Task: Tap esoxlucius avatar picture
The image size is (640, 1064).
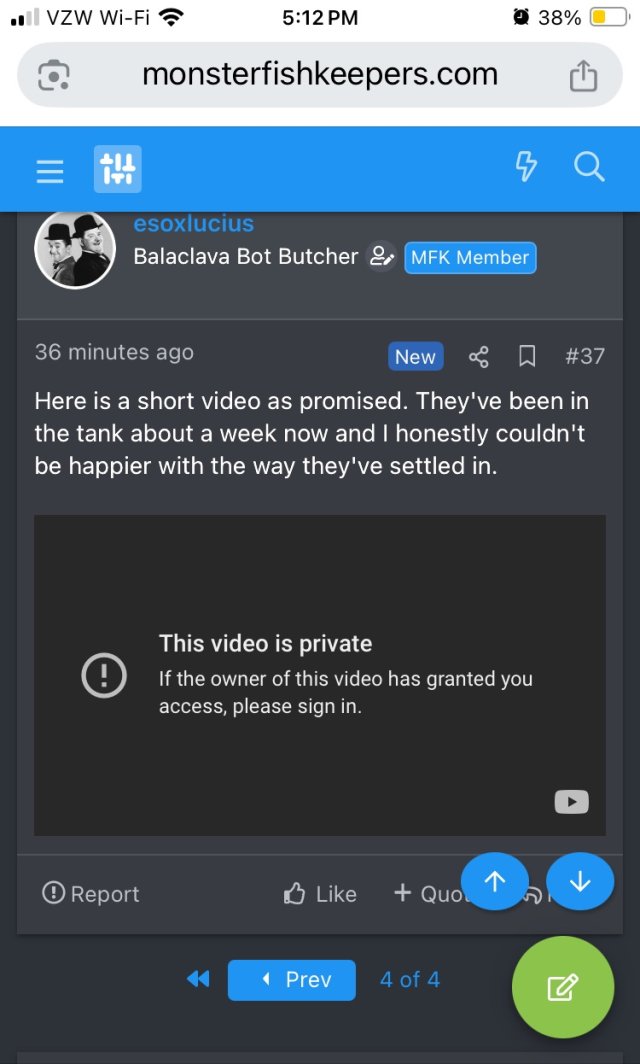Action: coord(75,250)
